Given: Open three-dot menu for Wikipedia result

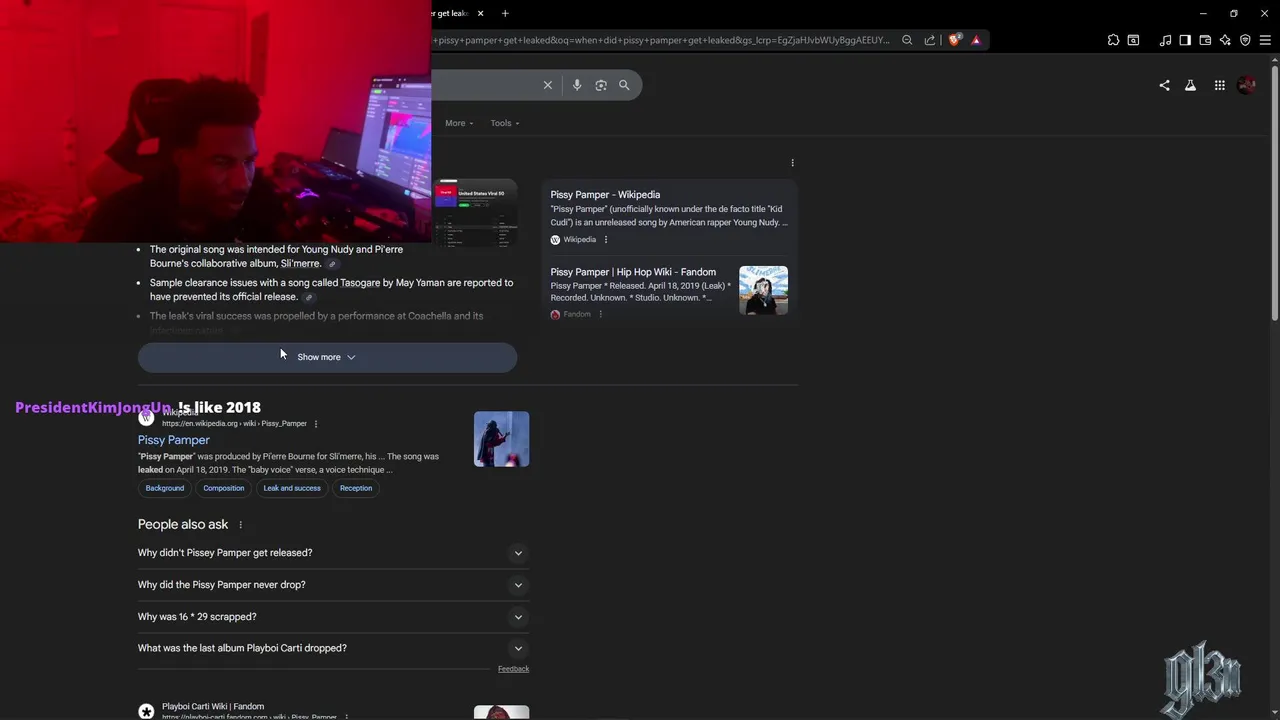Looking at the screenshot, I should tap(316, 424).
